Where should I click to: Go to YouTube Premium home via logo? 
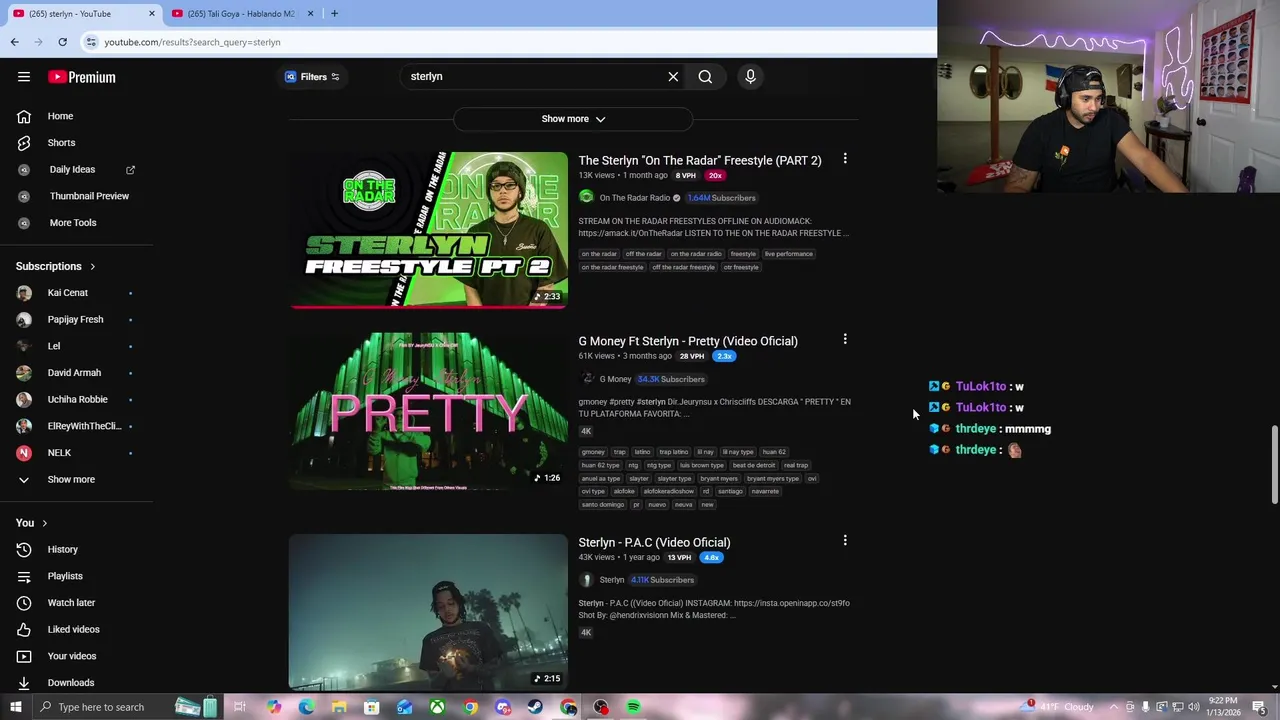click(82, 77)
